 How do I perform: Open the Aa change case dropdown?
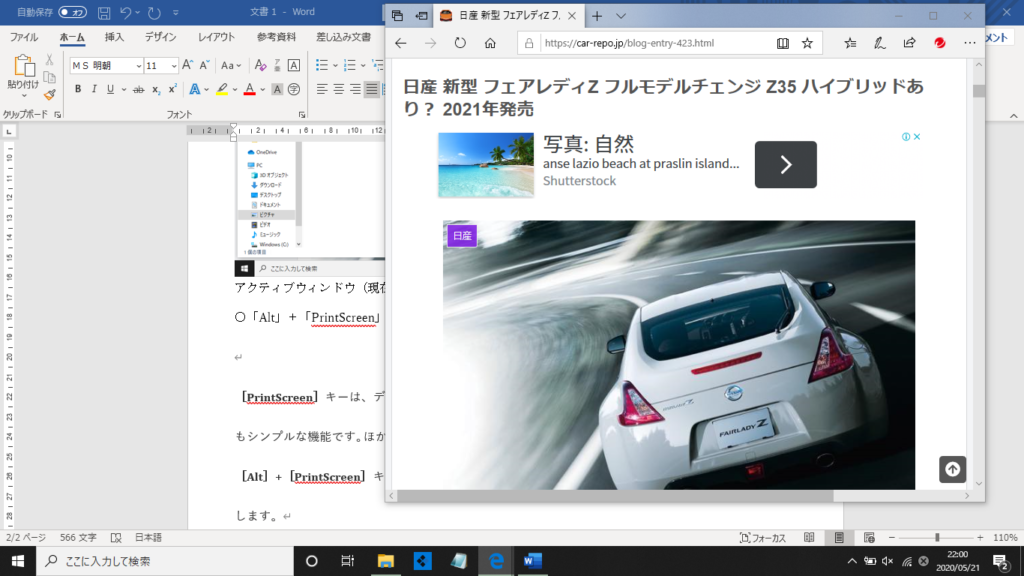click(x=231, y=65)
